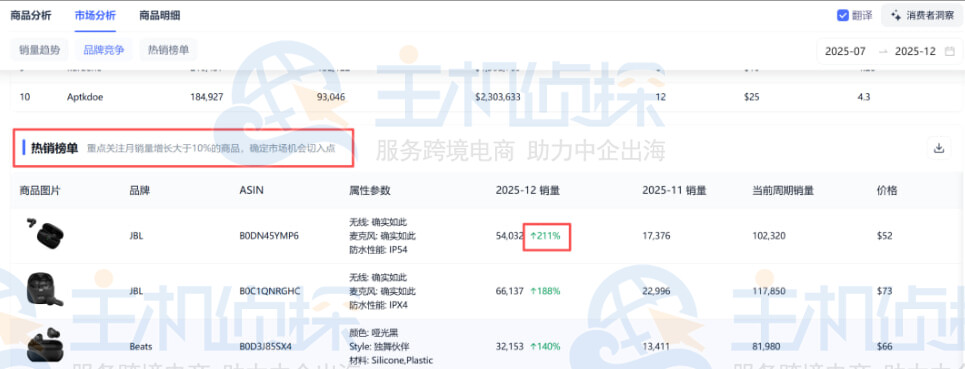Viewport: 965px width, 369px height.
Task: Click the 2025-12 销量 column header
Action: (527, 191)
